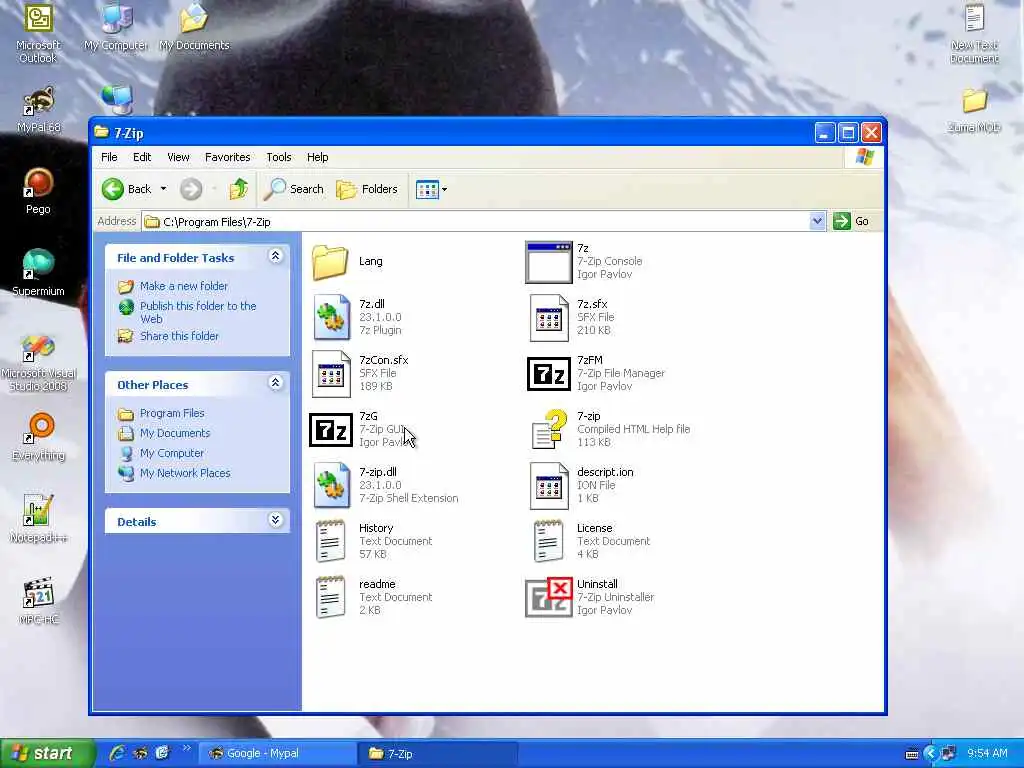Viewport: 1024px width, 768px height.
Task: Select the 7-zip compiled help file icon
Action: point(549,429)
